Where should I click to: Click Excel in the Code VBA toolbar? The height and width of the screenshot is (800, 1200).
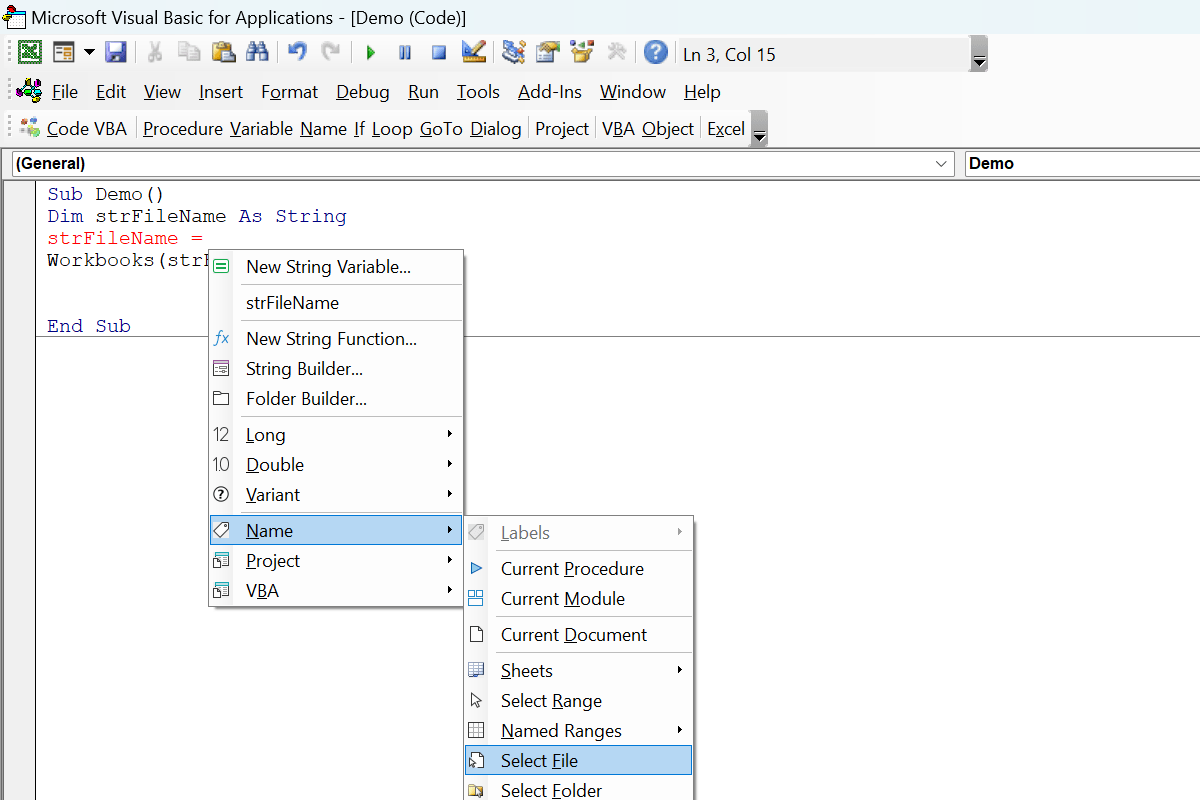[726, 129]
